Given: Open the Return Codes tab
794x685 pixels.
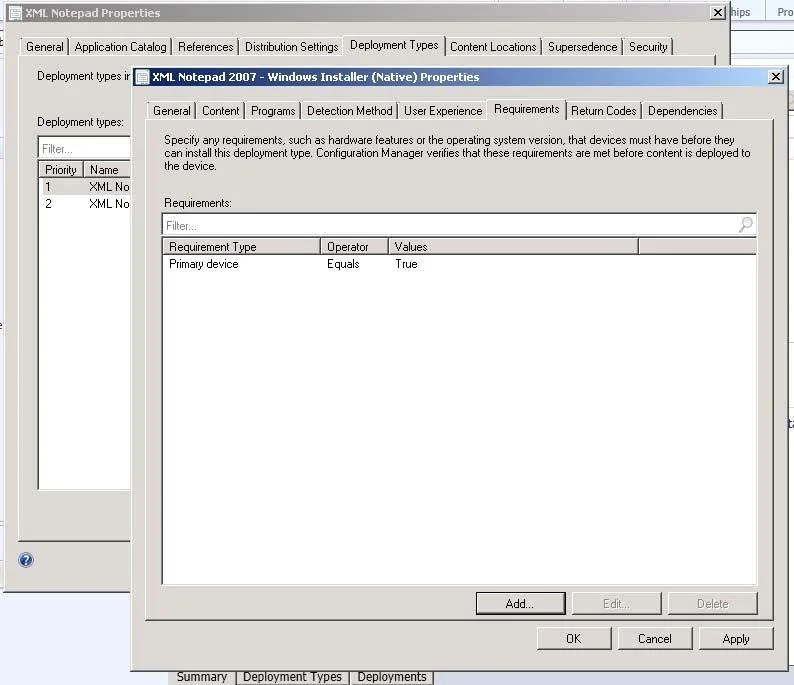Looking at the screenshot, I should [604, 111].
